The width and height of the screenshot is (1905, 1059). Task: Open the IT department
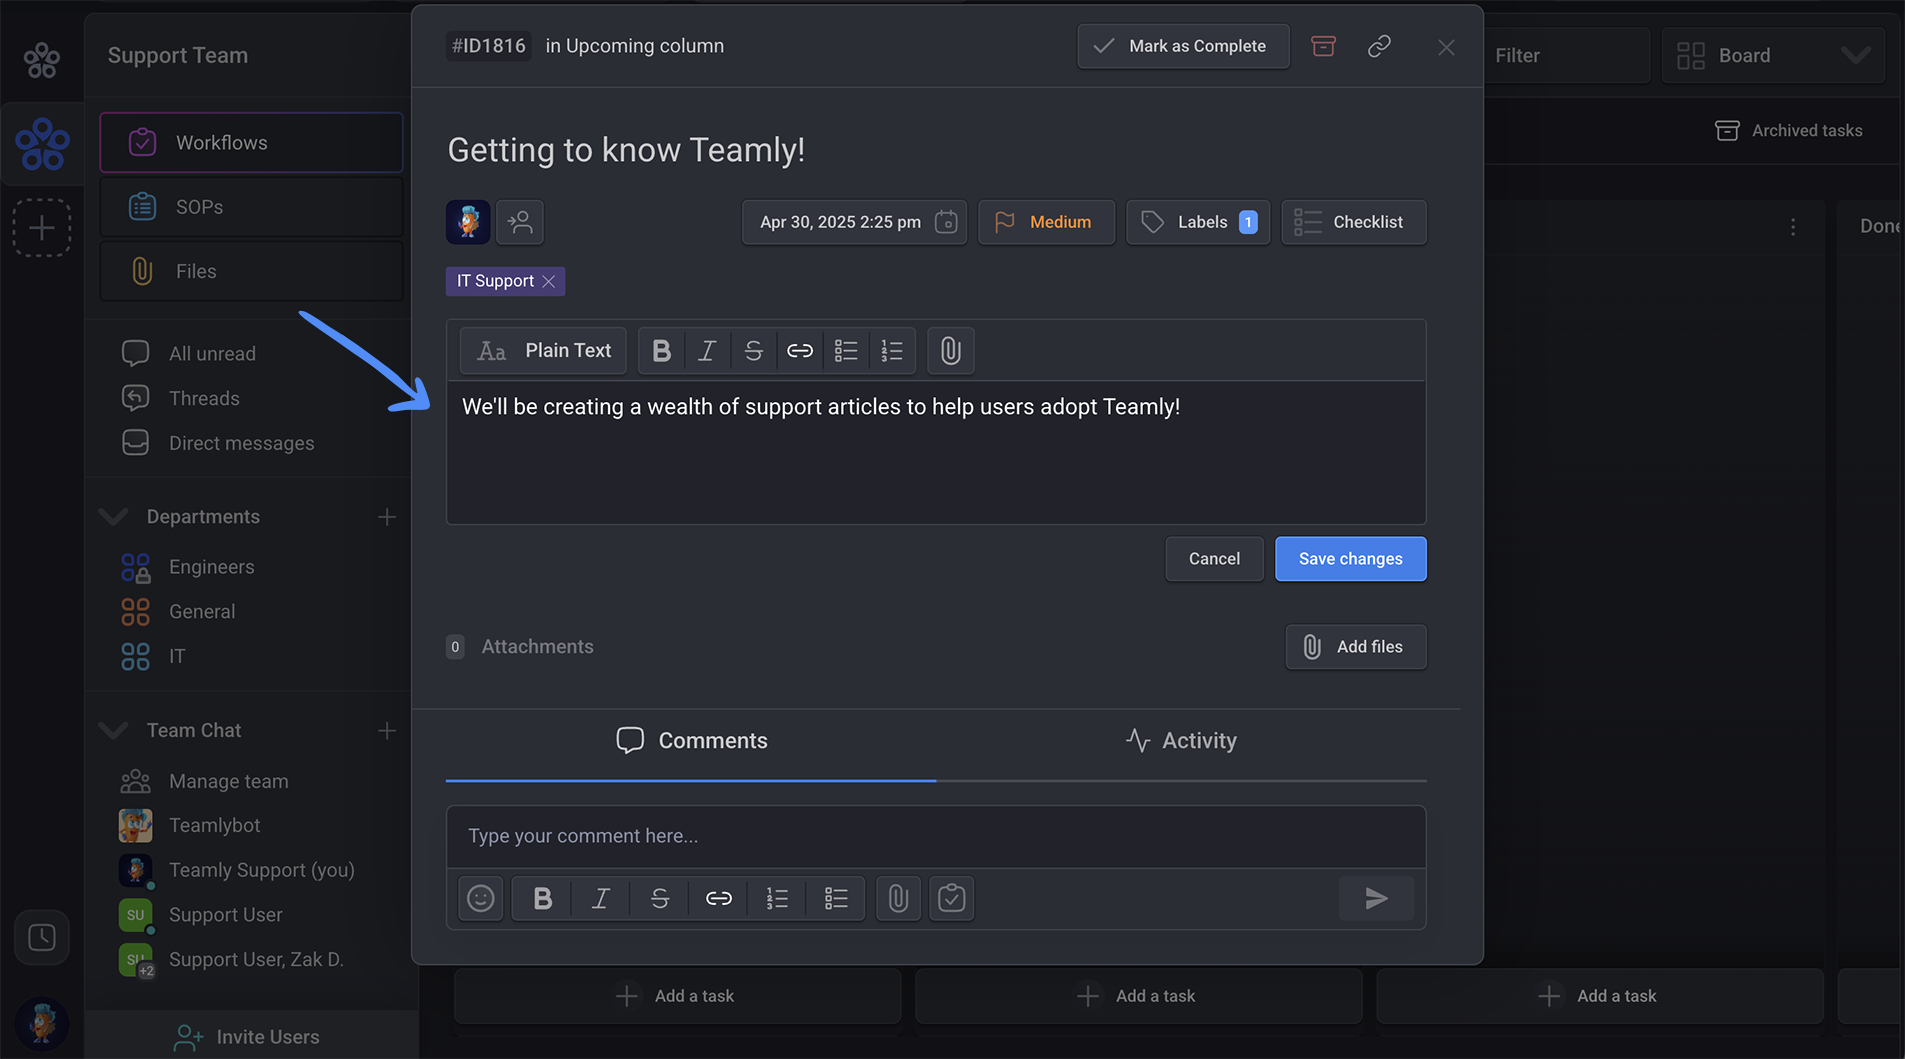[x=177, y=656]
